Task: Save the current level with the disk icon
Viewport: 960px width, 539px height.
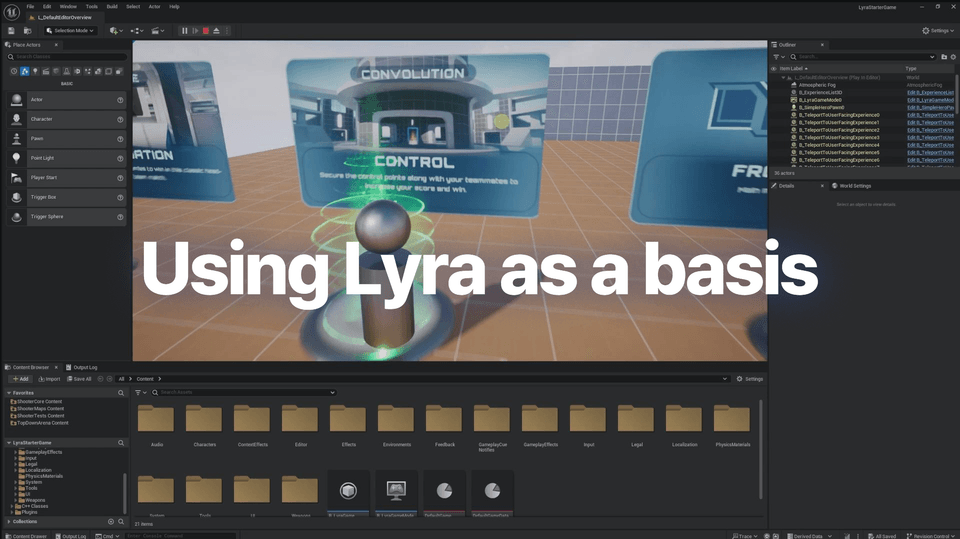Action: point(11,31)
